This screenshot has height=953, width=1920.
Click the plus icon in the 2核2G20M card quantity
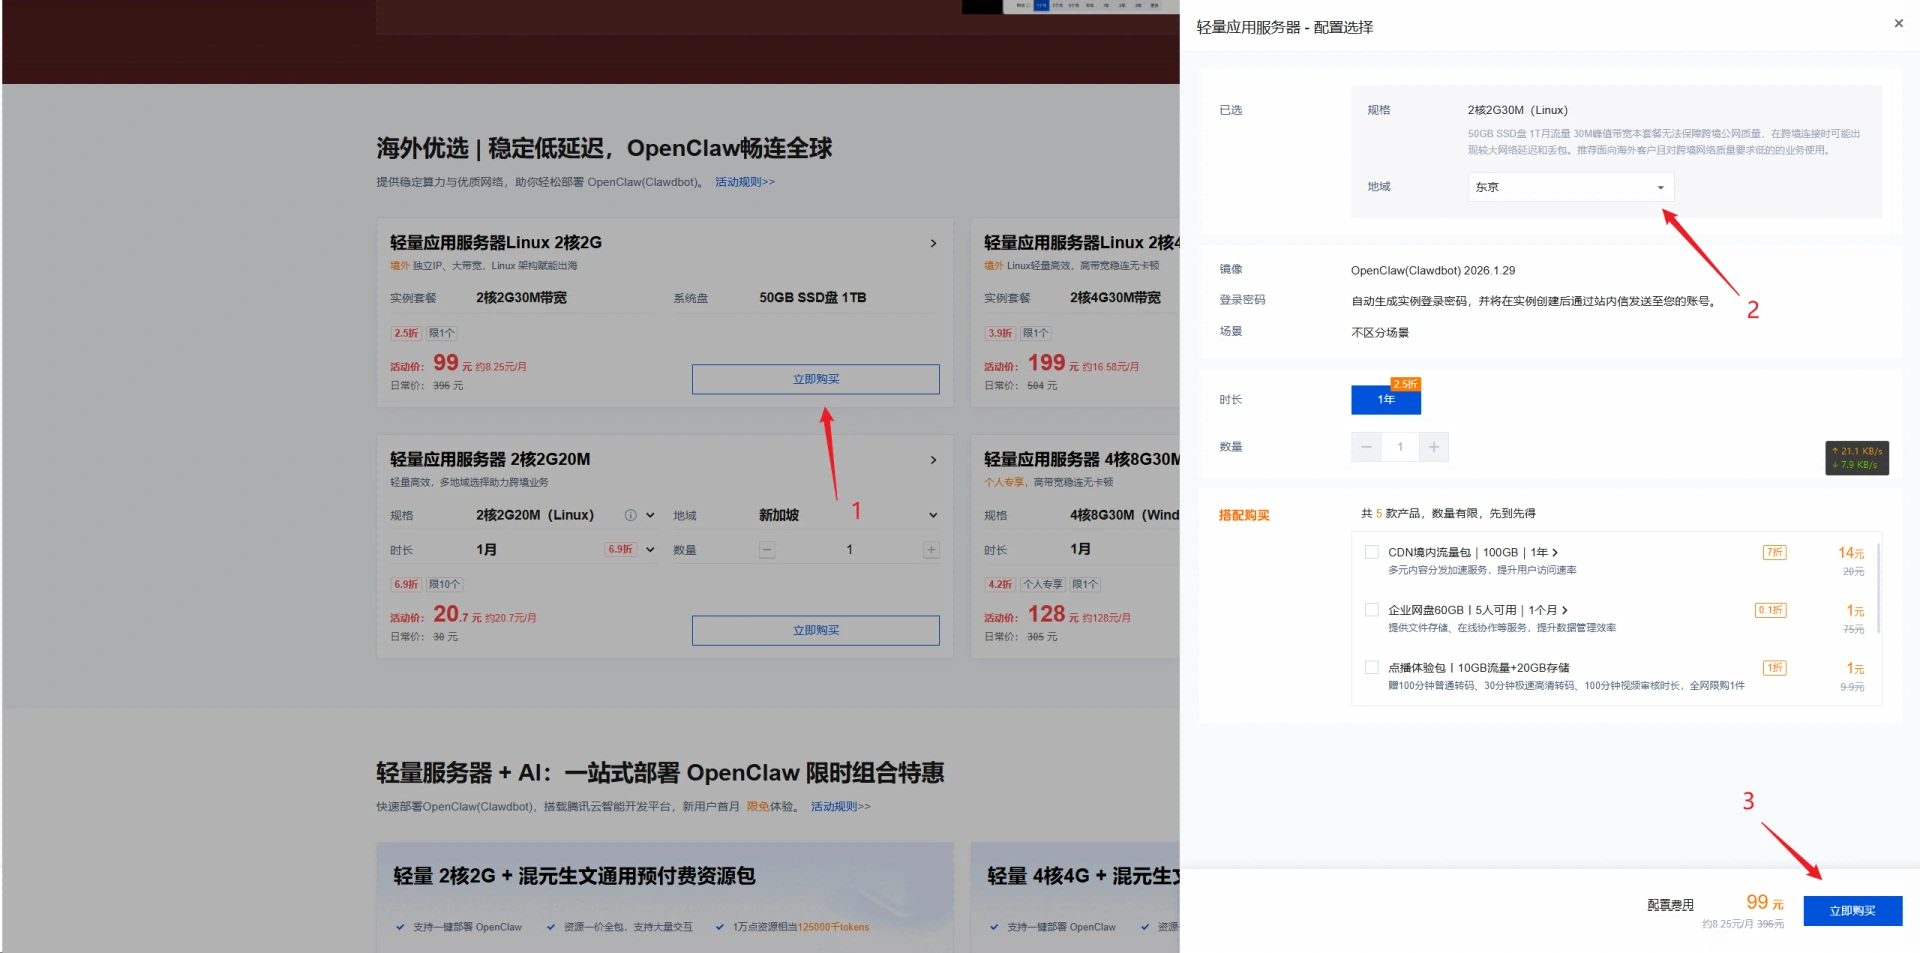931,550
